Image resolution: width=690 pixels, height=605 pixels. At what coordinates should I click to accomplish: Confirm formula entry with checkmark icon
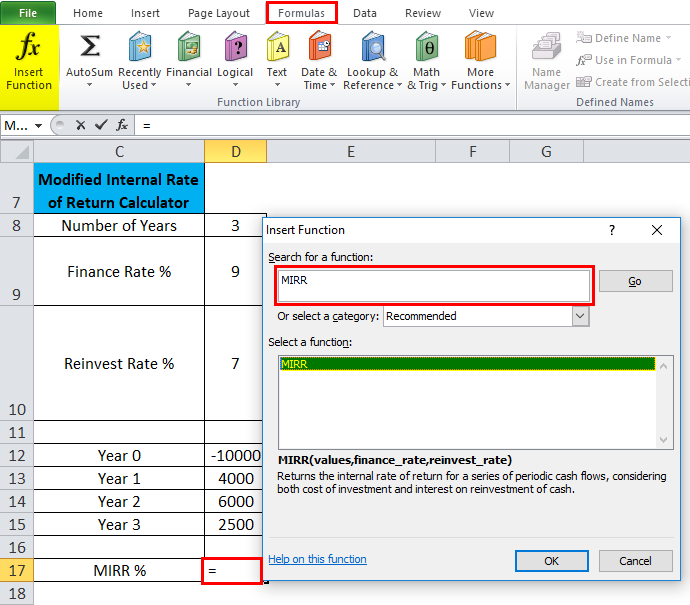[x=101, y=125]
